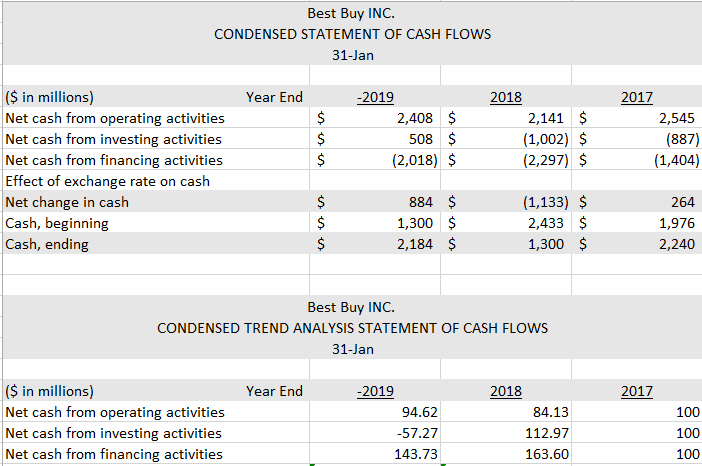This screenshot has width=702, height=466.
Task: Click the "2017" header in the trend table
Action: tap(636, 391)
